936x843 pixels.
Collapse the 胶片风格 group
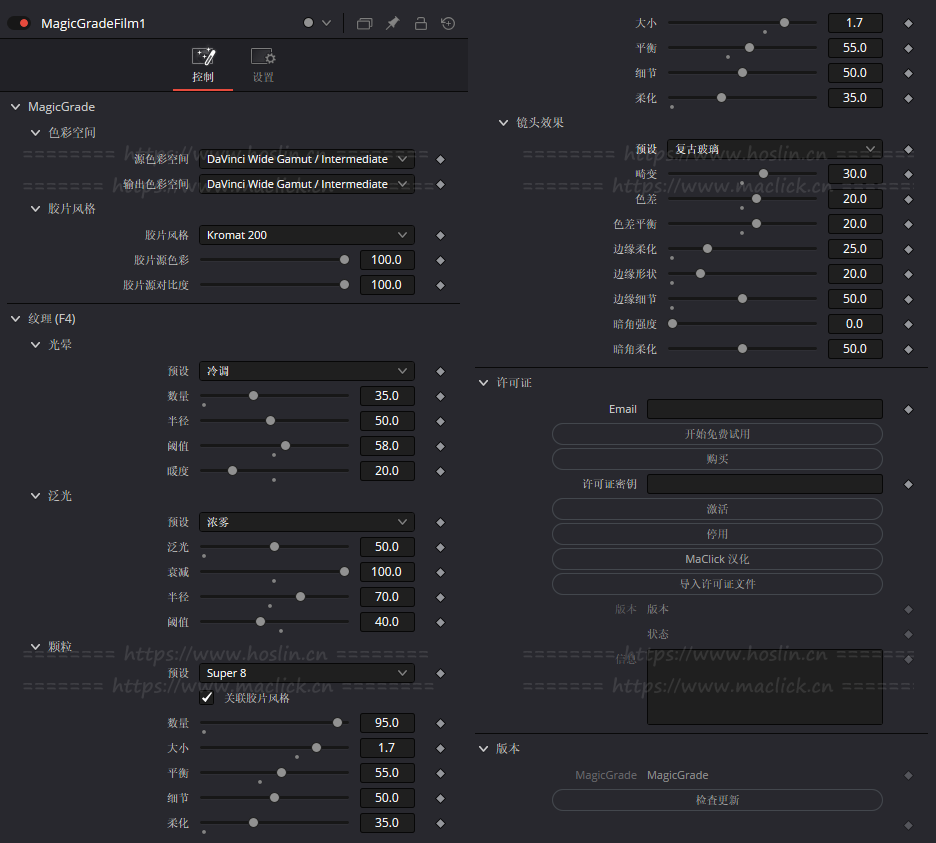(35, 208)
